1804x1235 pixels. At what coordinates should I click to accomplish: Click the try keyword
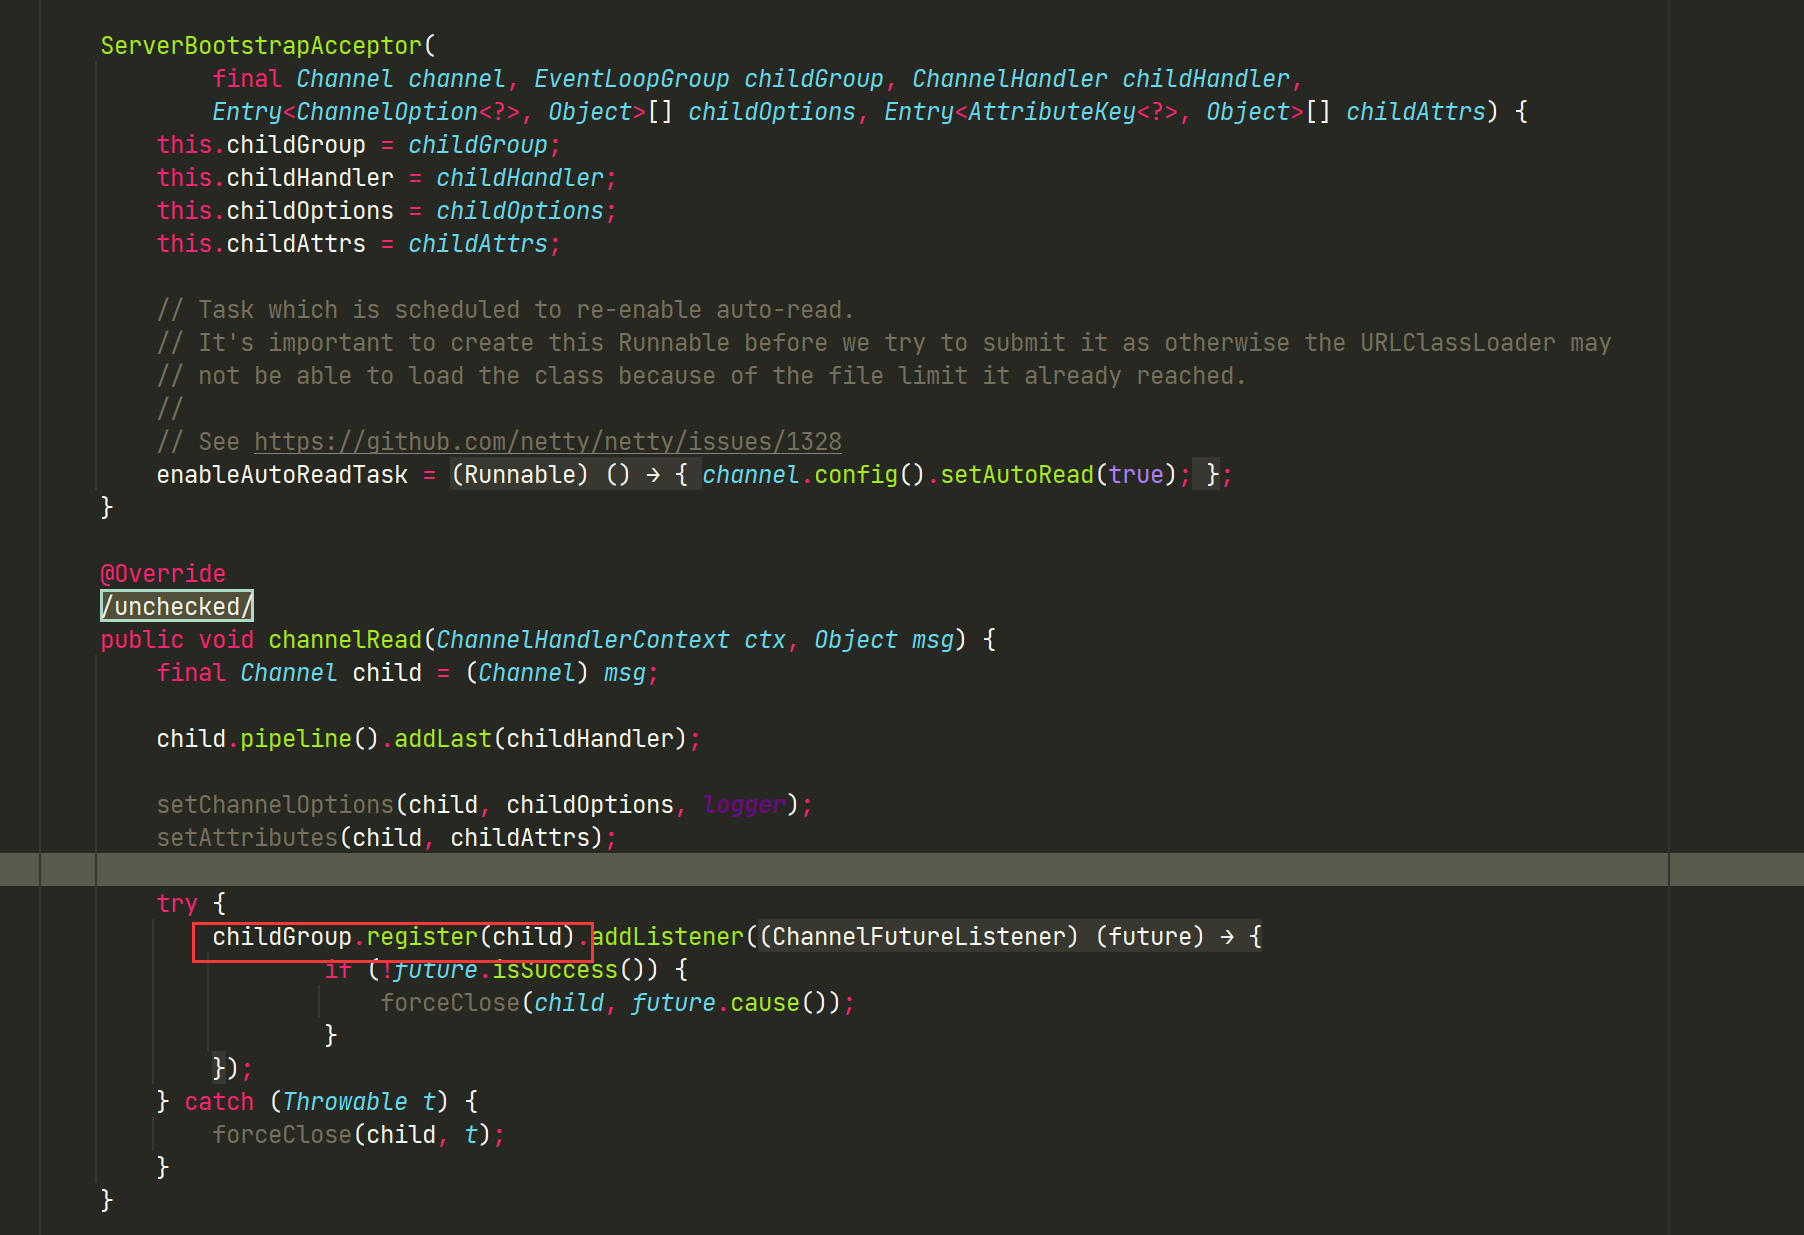tap(177, 903)
